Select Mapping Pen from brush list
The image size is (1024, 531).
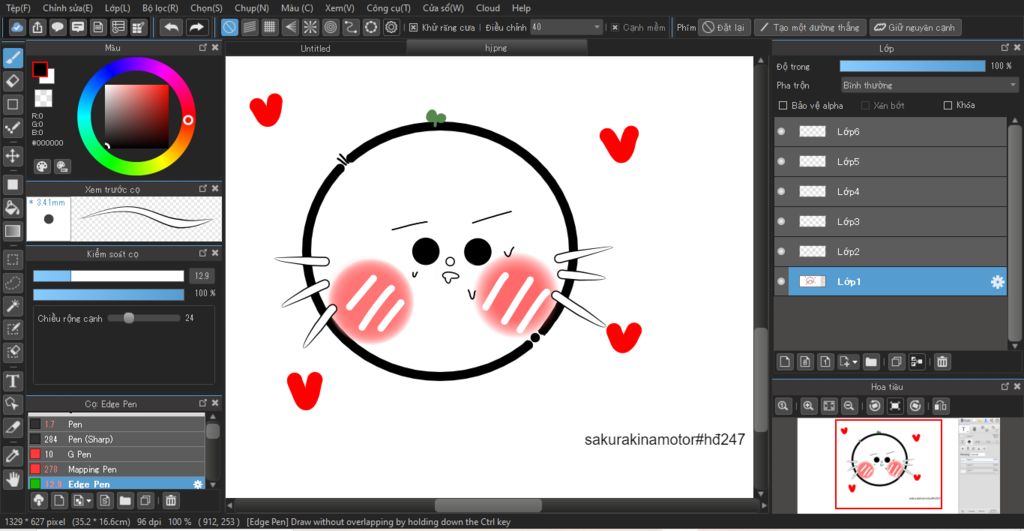click(116, 470)
